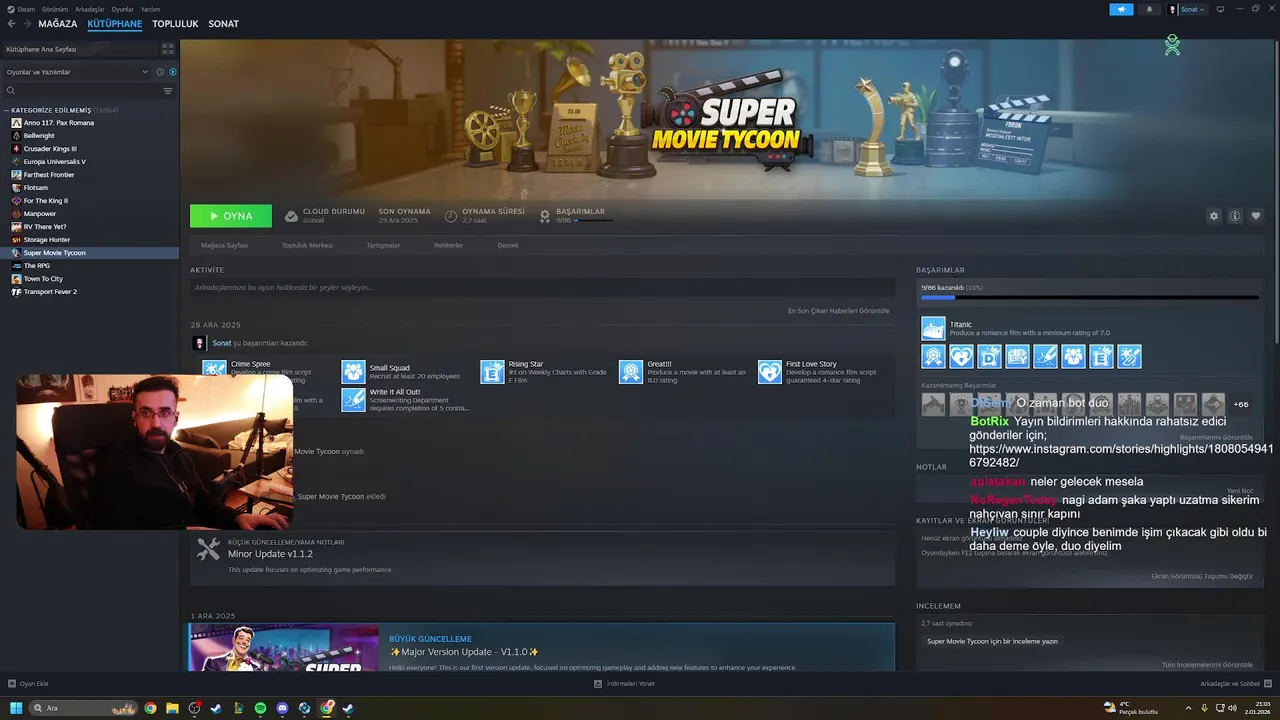Open advanced library filter options icon
The image size is (1280, 720).
click(168, 91)
